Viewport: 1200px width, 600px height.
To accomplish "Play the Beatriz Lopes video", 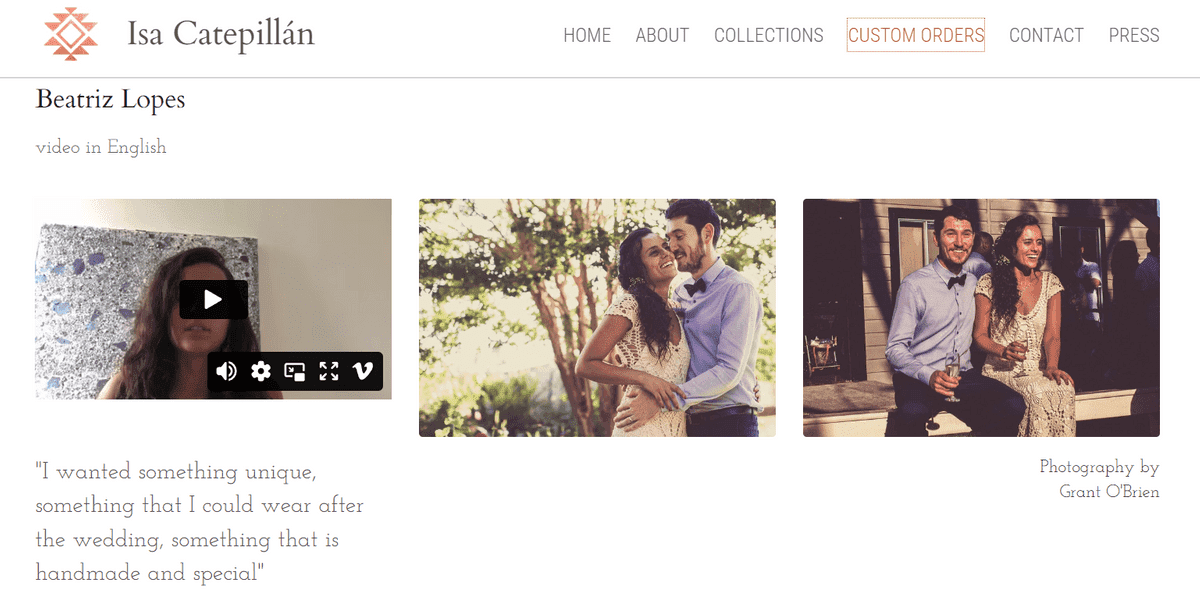I will click(x=213, y=299).
